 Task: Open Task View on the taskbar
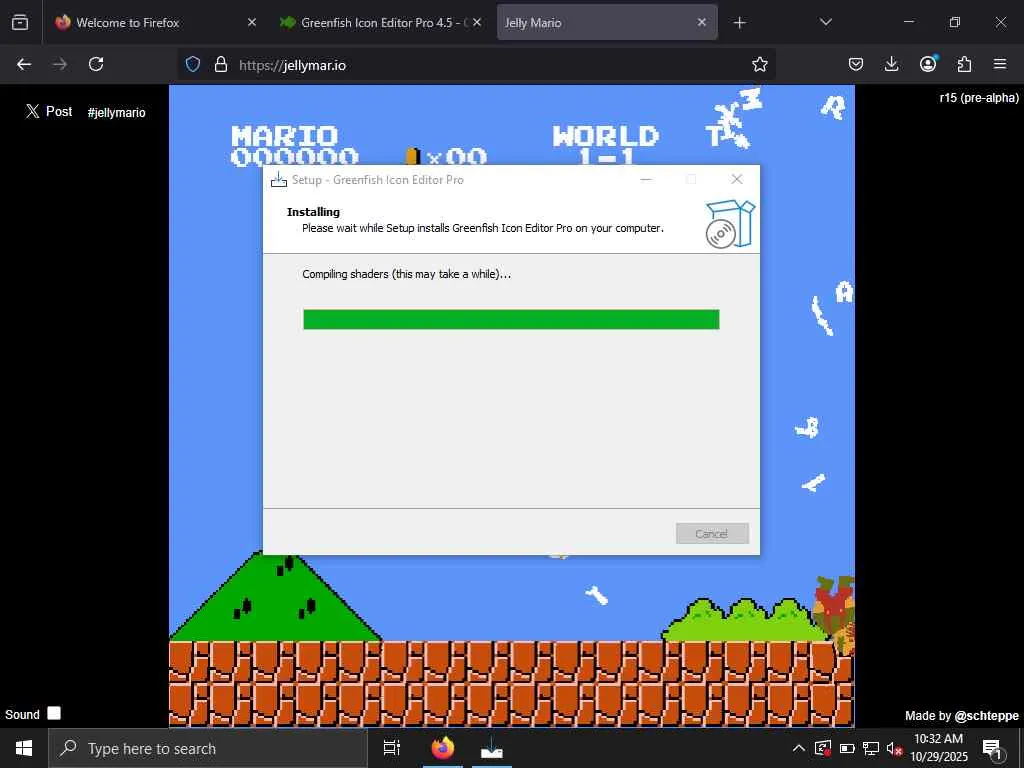pos(392,748)
